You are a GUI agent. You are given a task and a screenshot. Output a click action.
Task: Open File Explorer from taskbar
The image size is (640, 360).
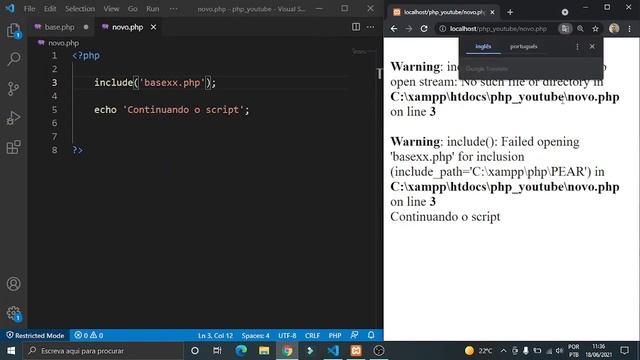click(264, 351)
